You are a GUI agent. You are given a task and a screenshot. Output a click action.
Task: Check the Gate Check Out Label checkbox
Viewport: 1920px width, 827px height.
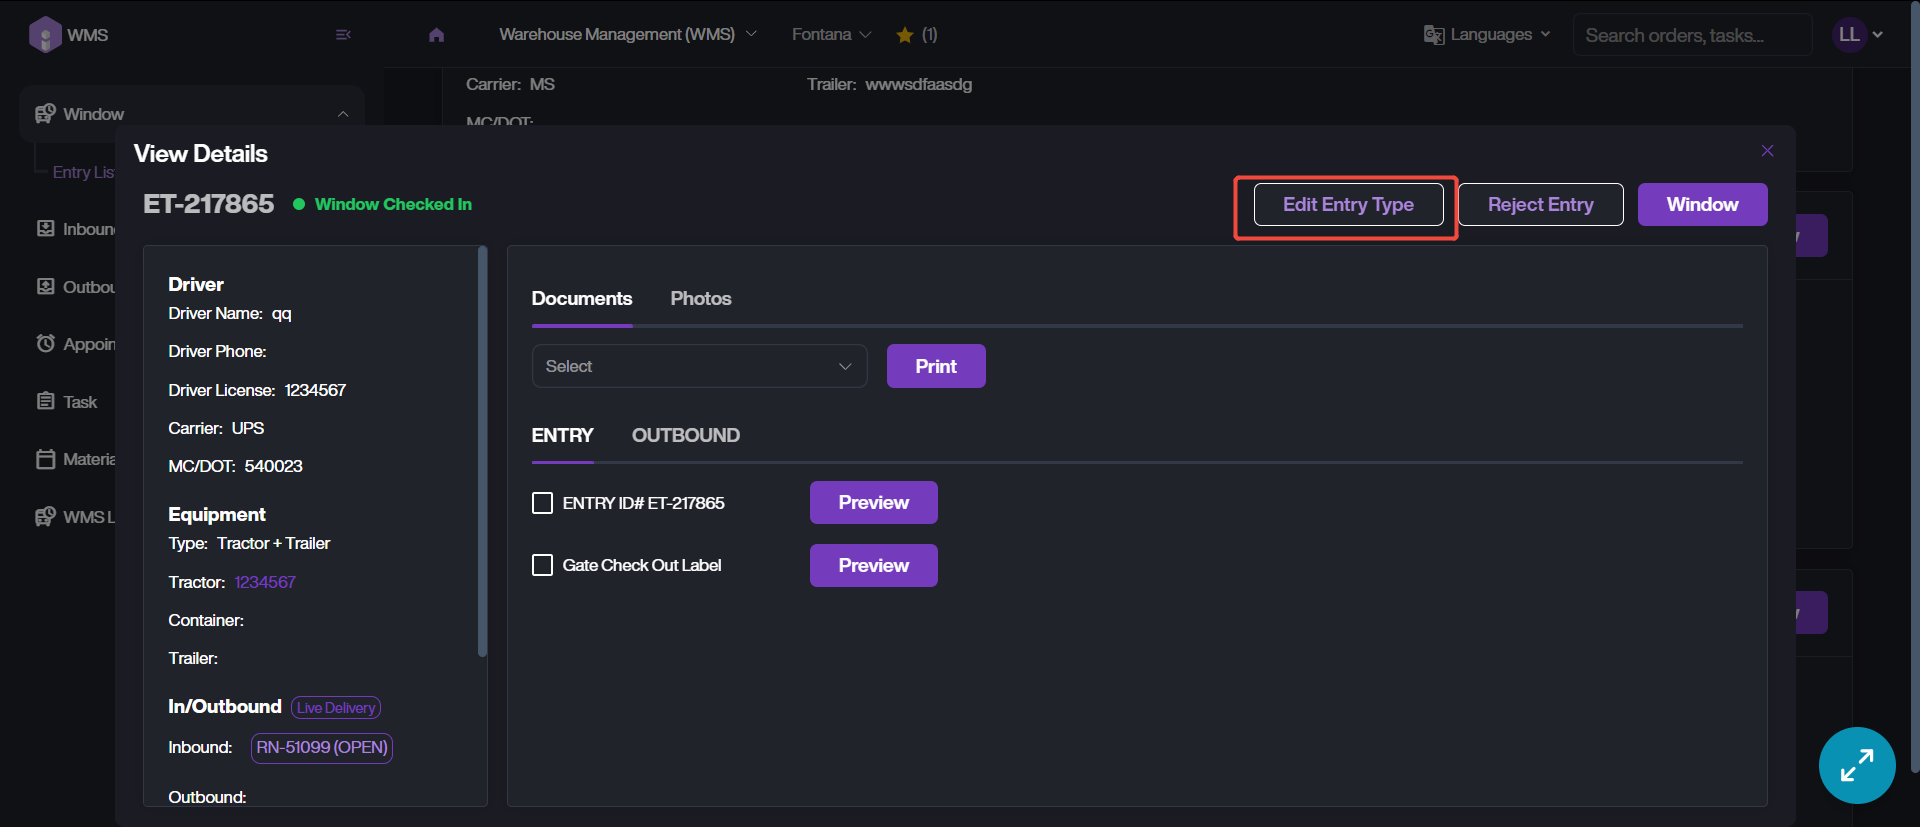(x=542, y=566)
